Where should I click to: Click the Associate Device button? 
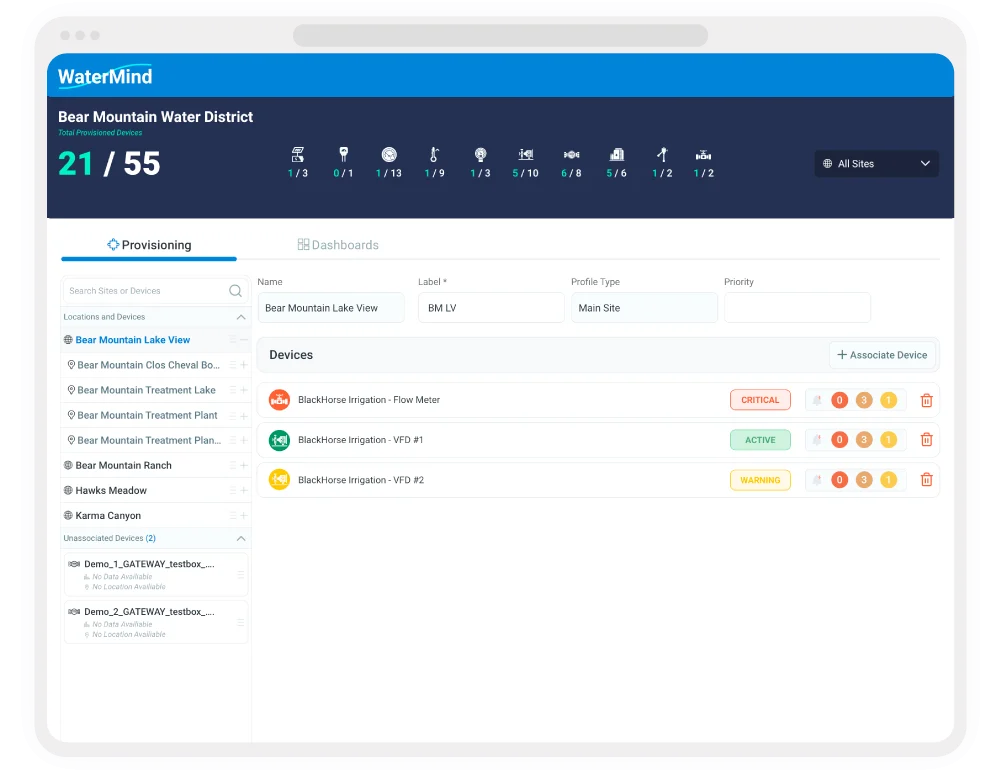pyautogui.click(x=882, y=355)
